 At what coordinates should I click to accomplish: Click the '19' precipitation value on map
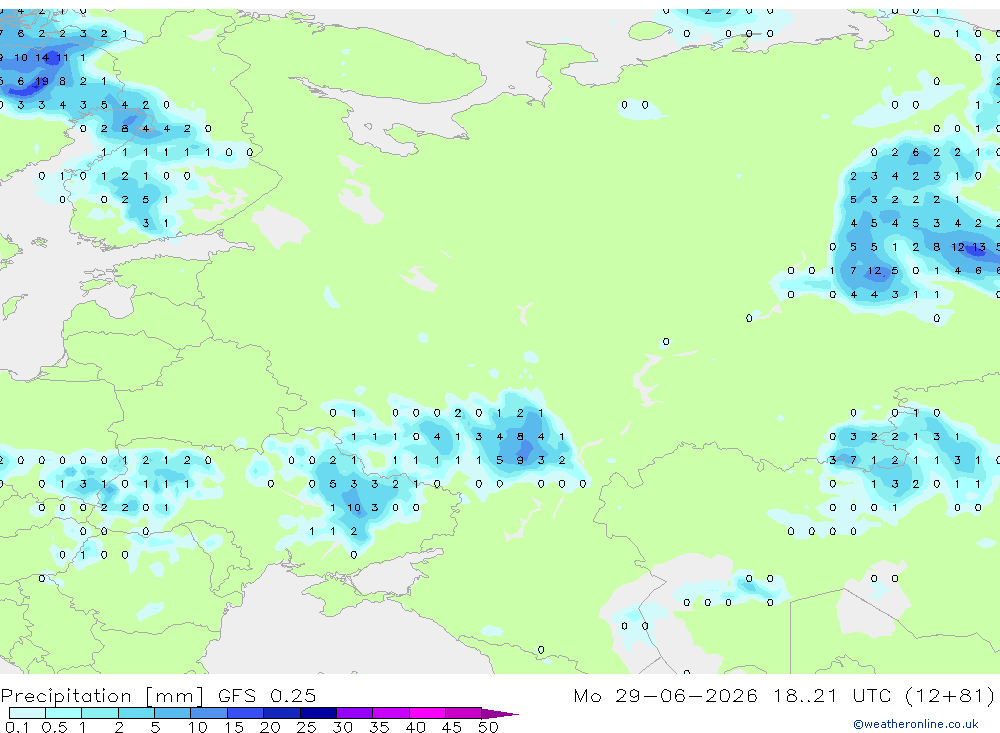point(41,81)
